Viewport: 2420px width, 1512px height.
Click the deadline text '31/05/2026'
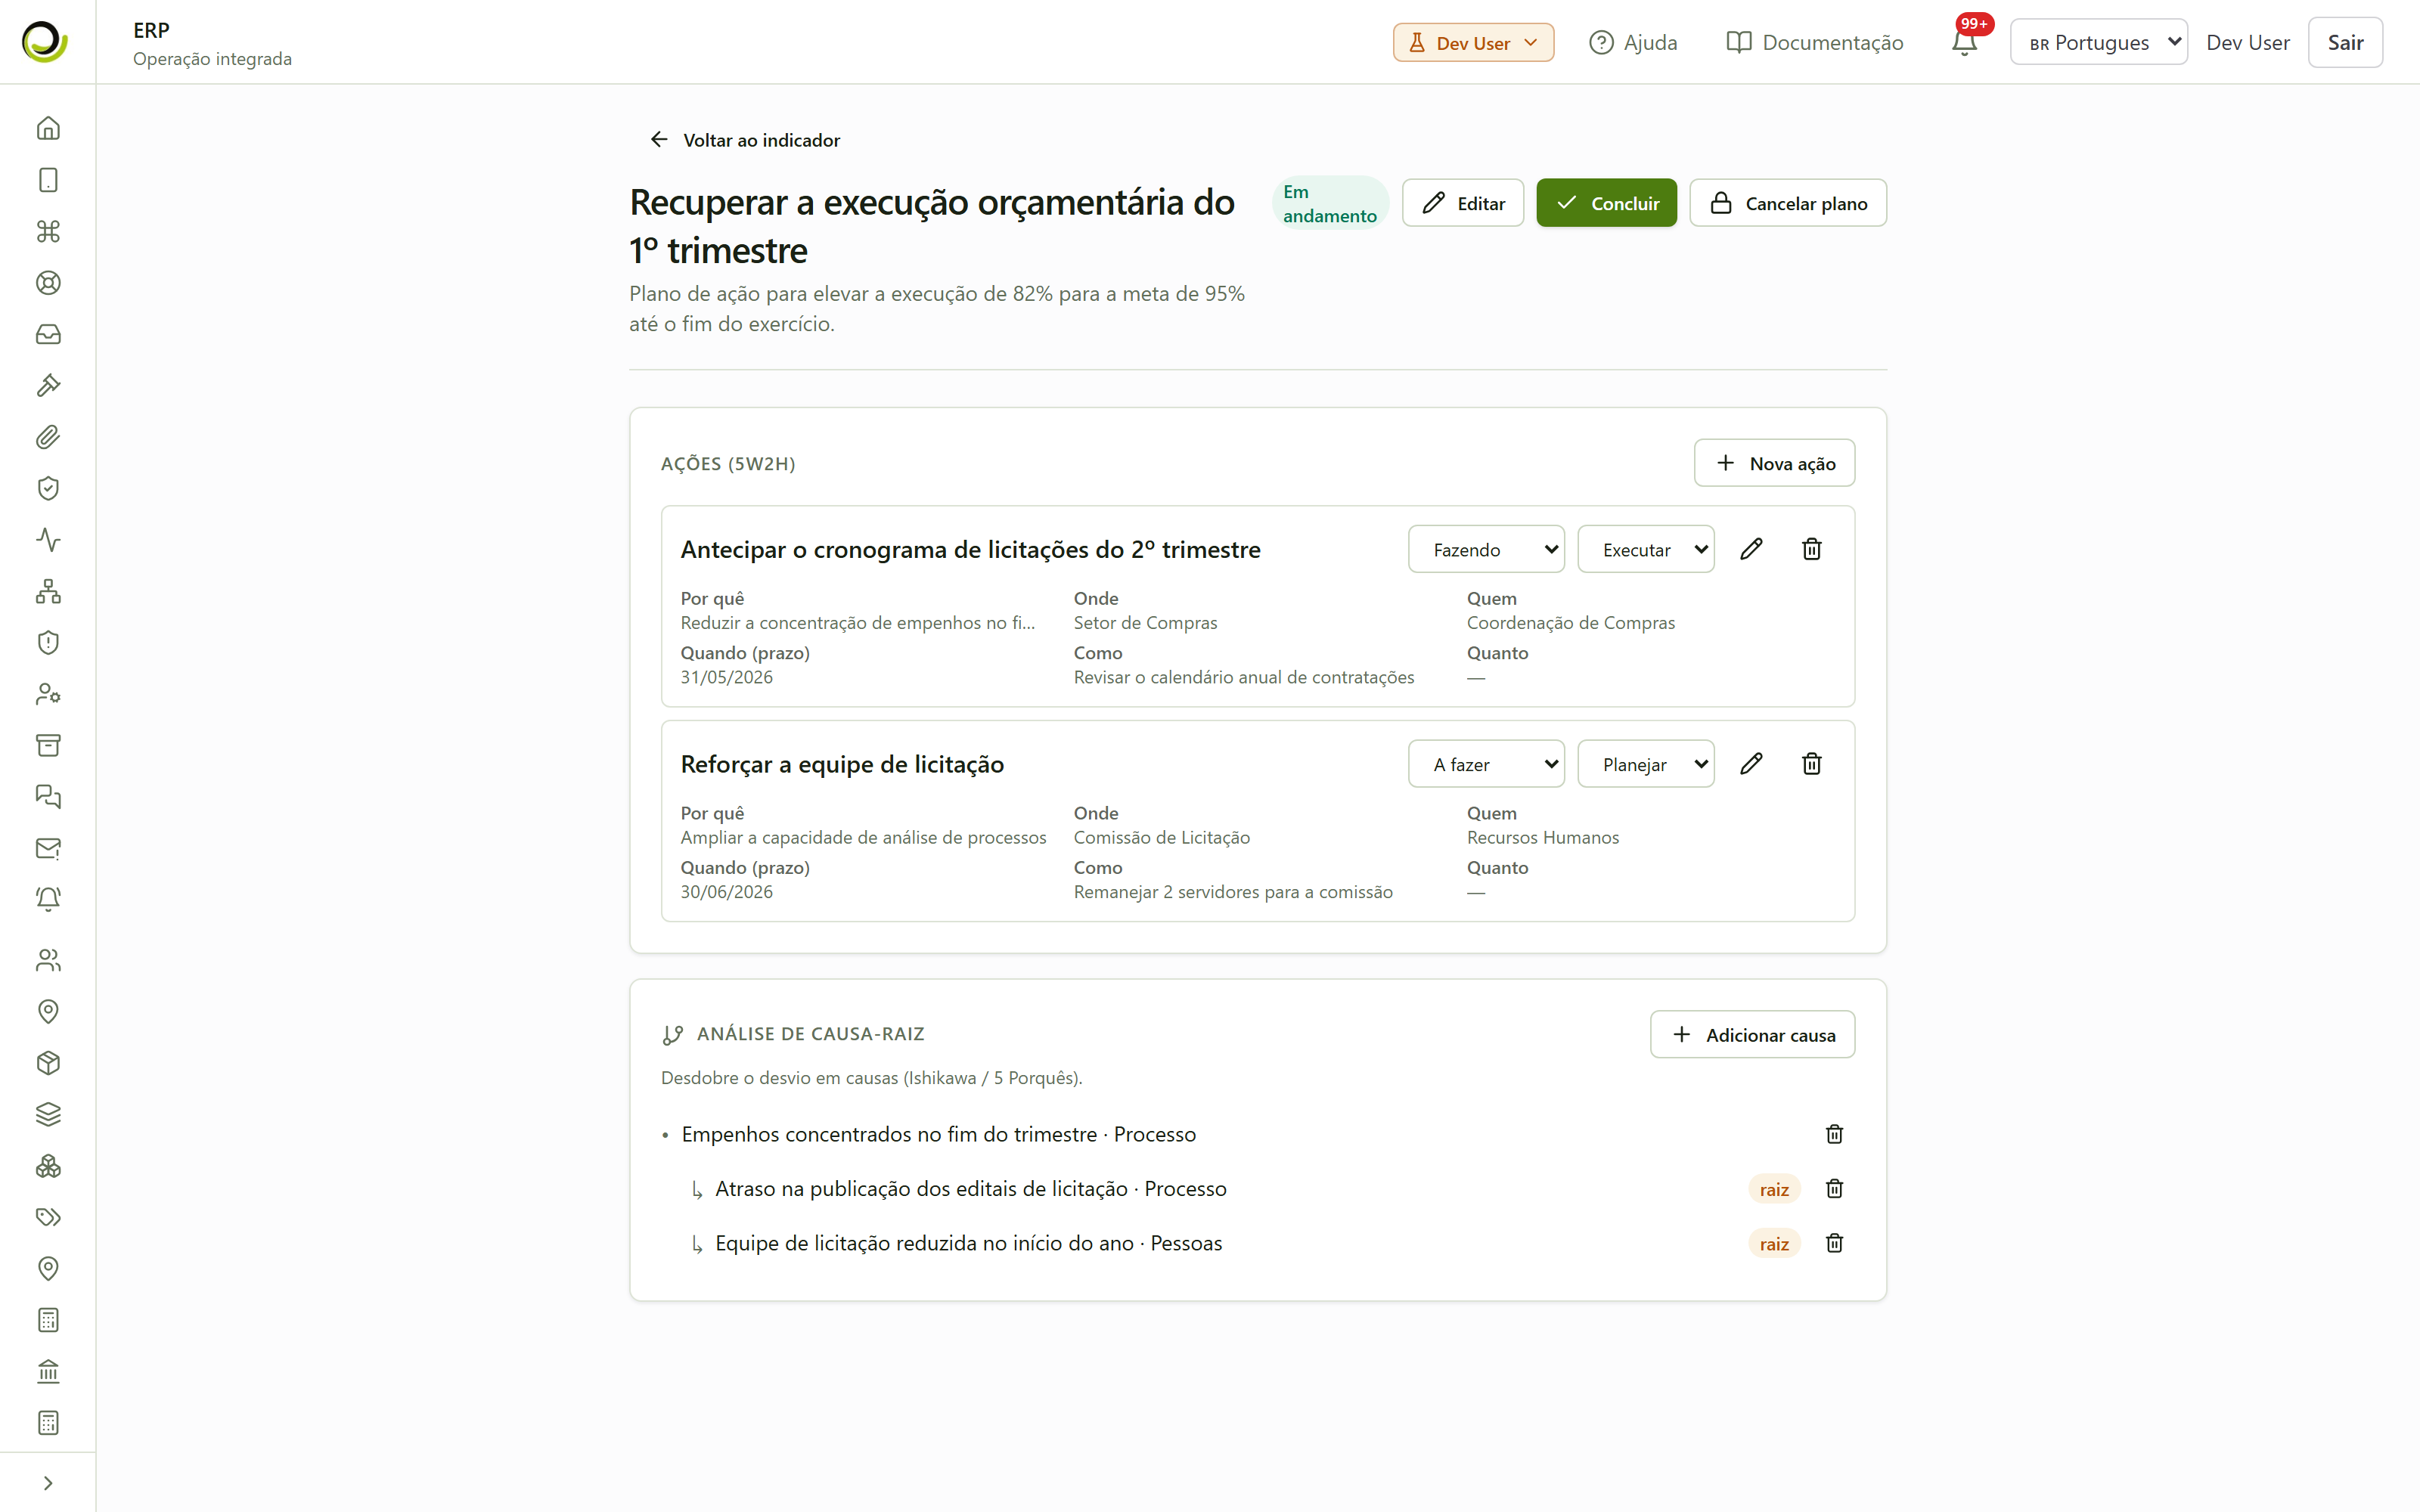(727, 677)
